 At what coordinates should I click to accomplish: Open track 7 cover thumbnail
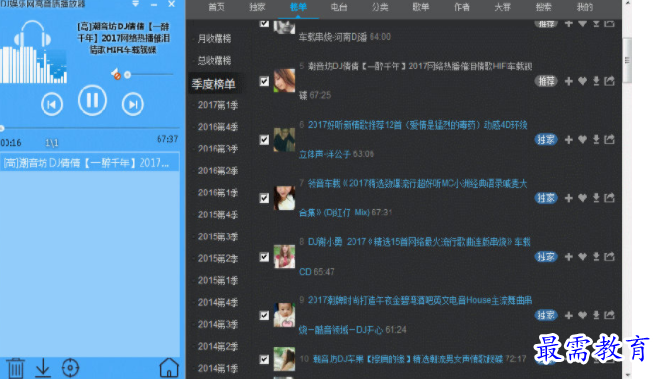click(284, 198)
